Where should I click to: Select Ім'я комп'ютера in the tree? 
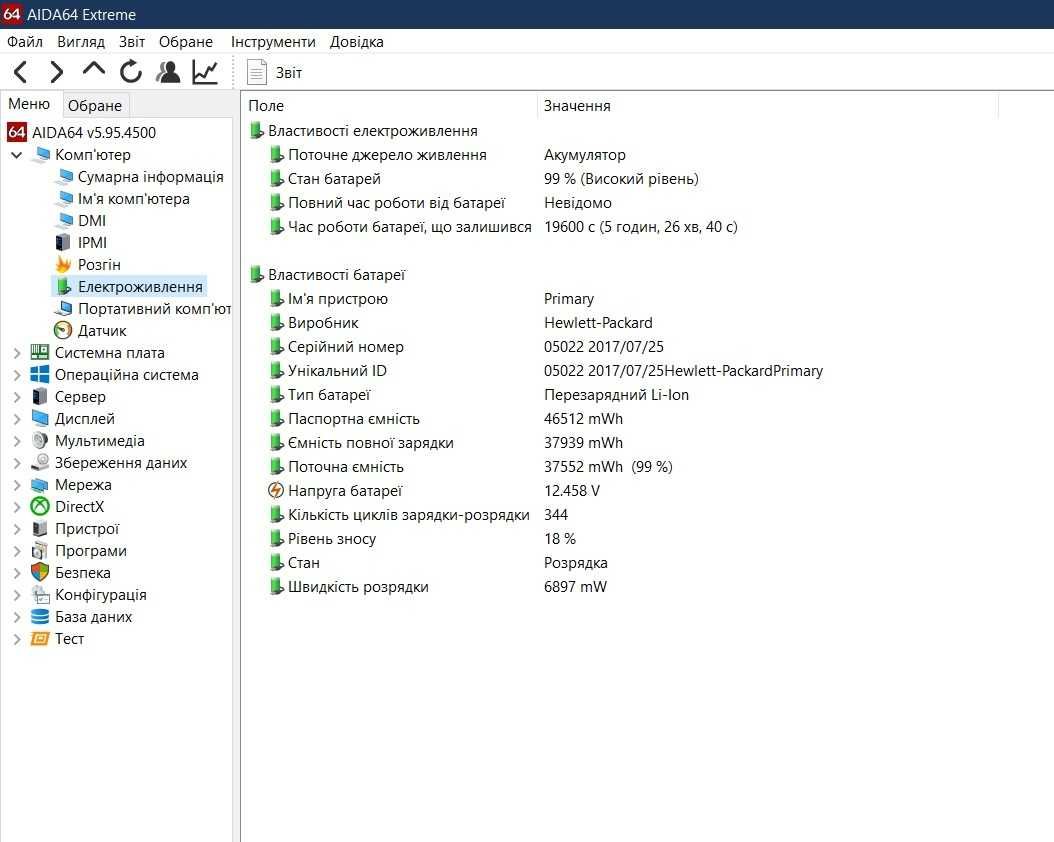point(134,199)
